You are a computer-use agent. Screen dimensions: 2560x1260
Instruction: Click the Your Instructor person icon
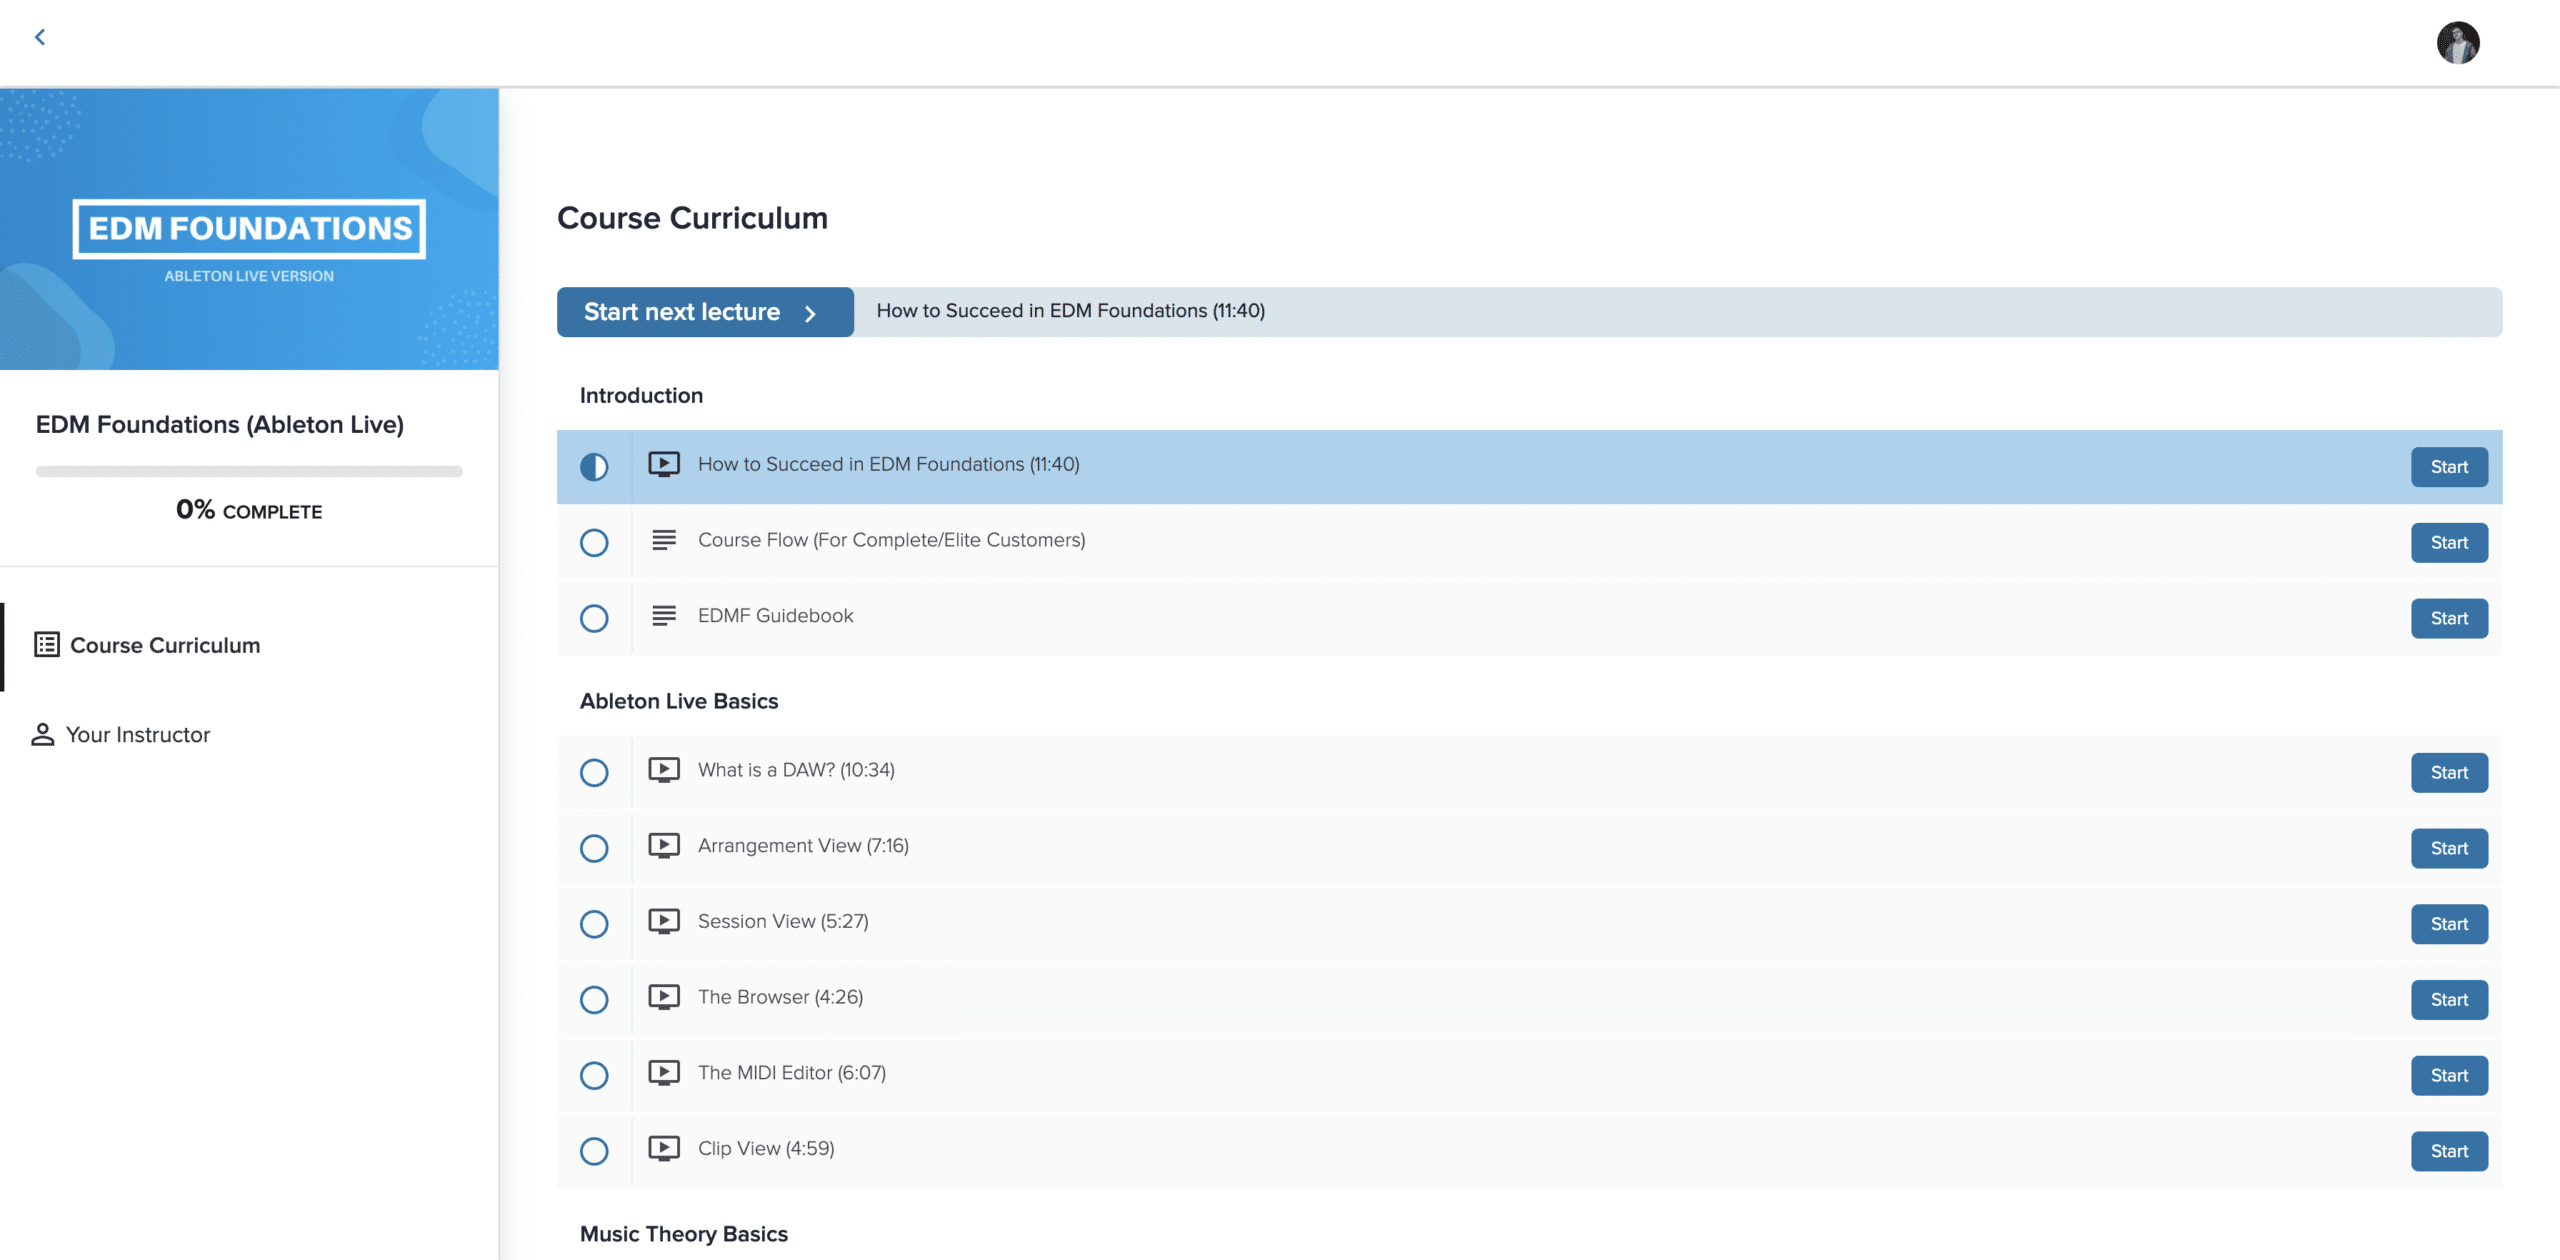[42, 735]
